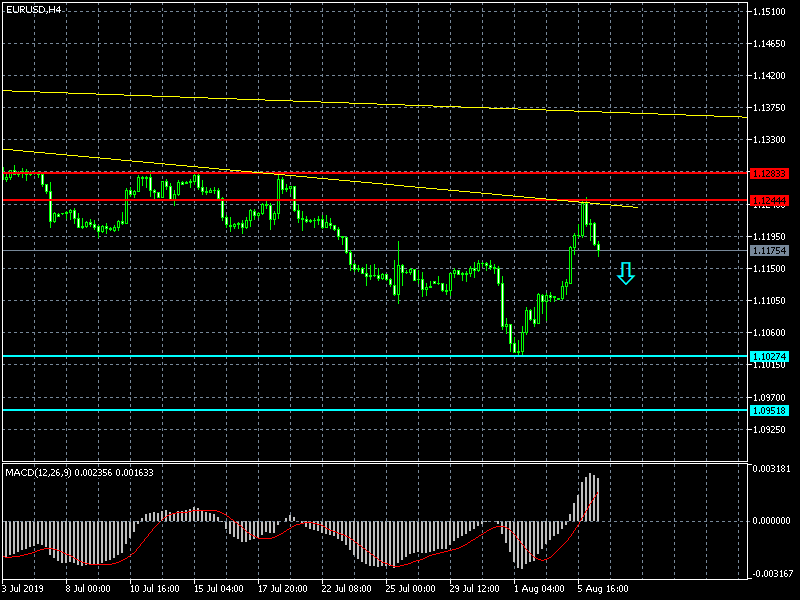Screen dimensions: 800x600
Task: Click the 1.11050 price scale value
Action: tap(769, 301)
